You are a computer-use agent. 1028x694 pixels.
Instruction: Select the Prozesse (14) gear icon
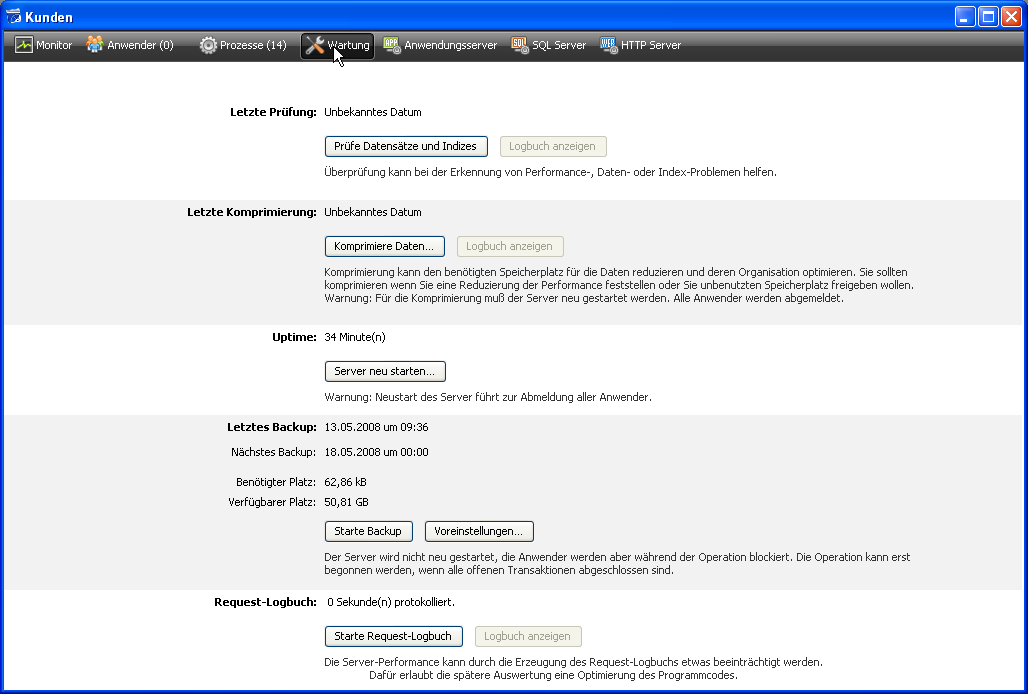[x=208, y=45]
